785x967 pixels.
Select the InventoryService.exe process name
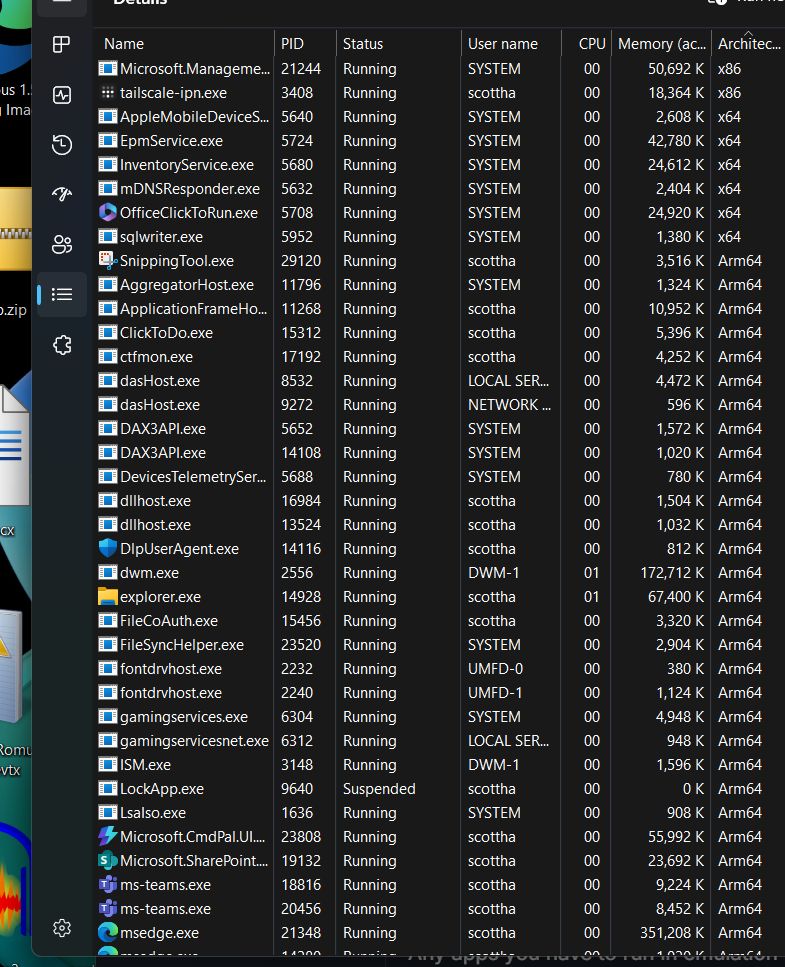pos(187,165)
